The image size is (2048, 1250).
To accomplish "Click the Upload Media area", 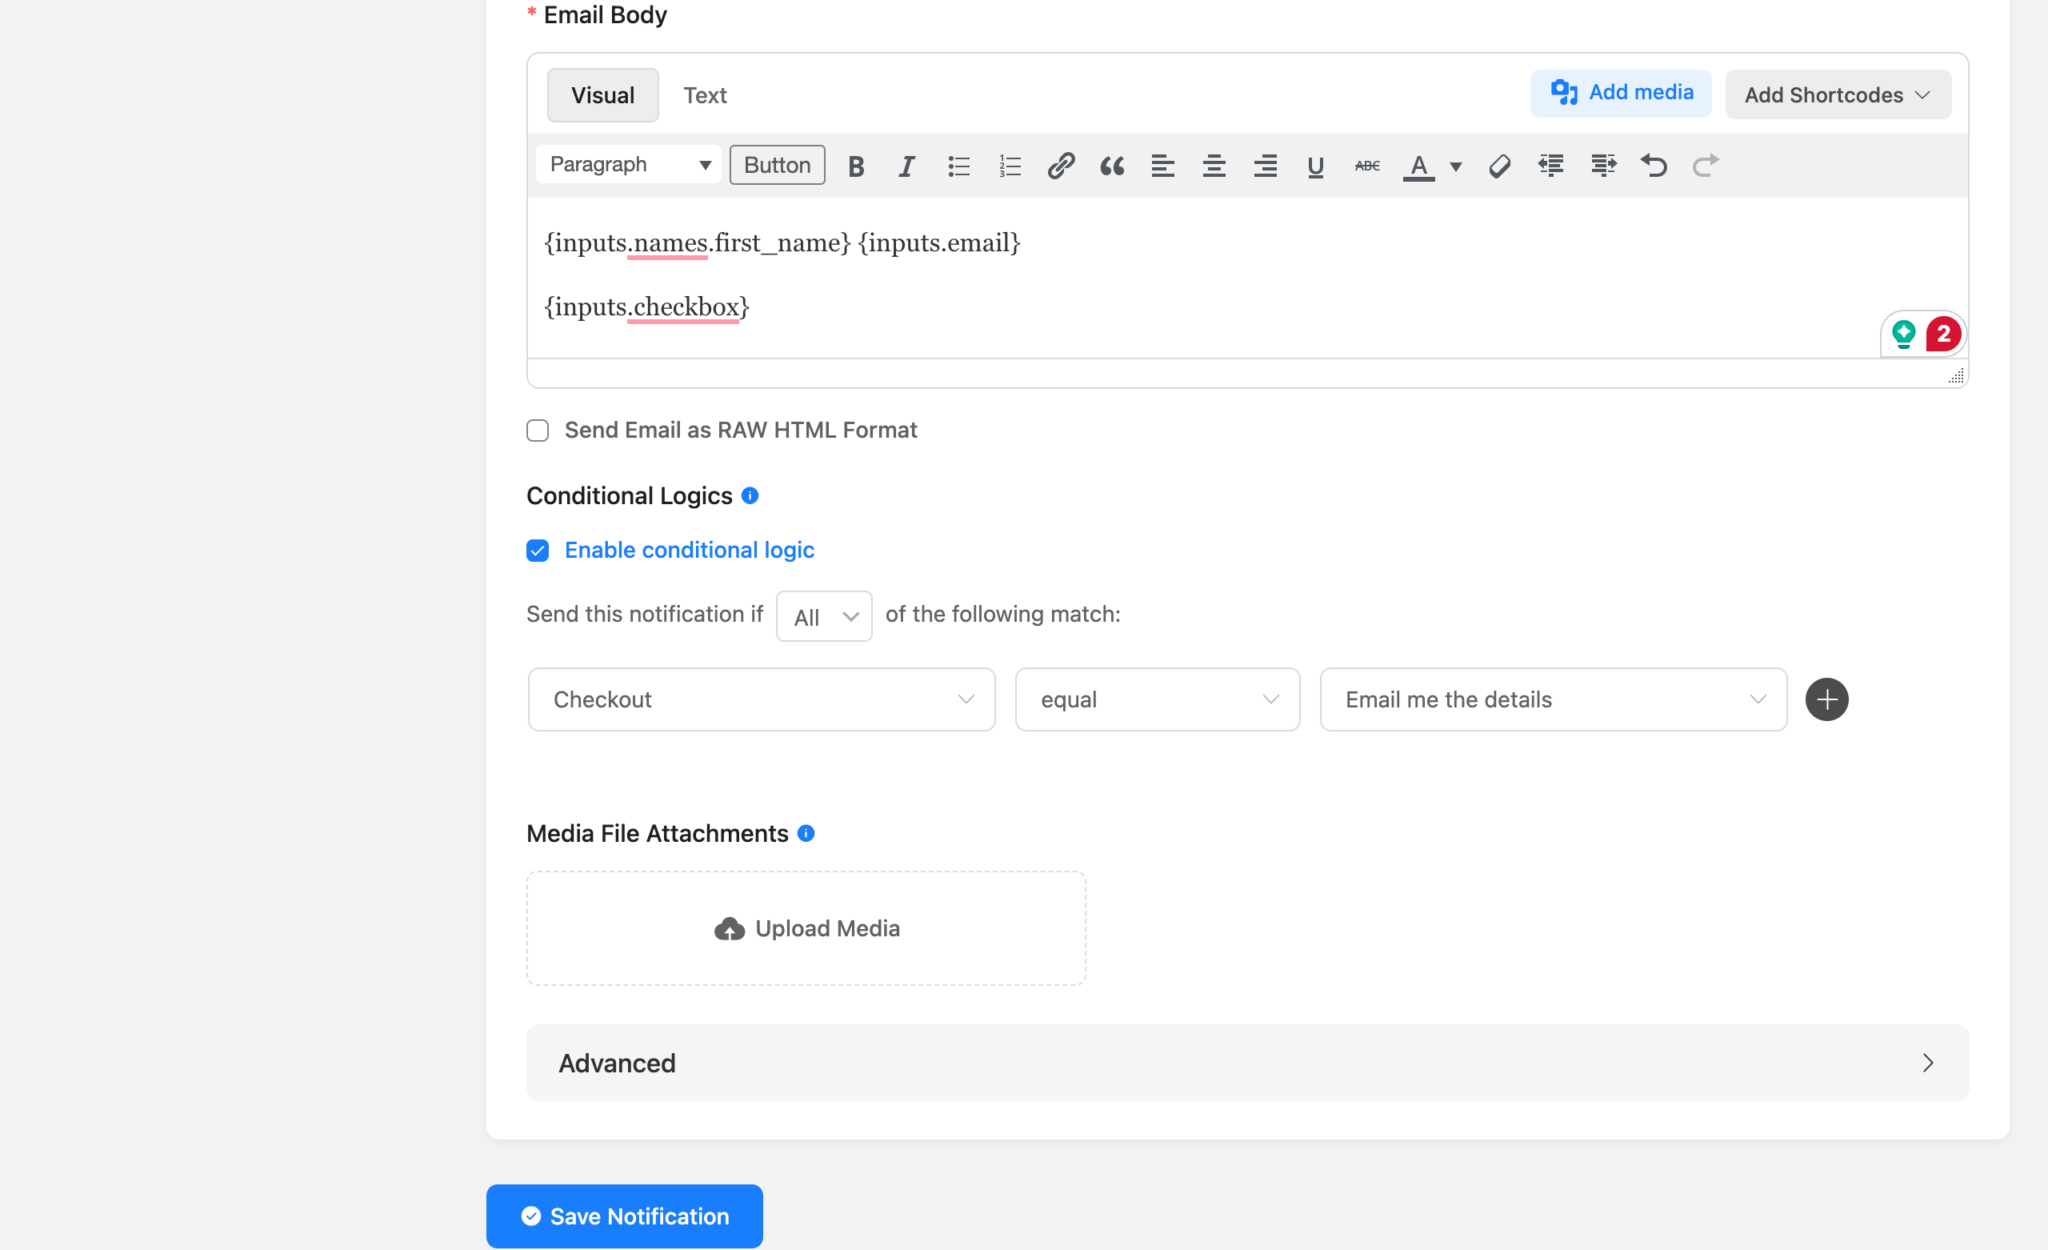I will pyautogui.click(x=805, y=927).
